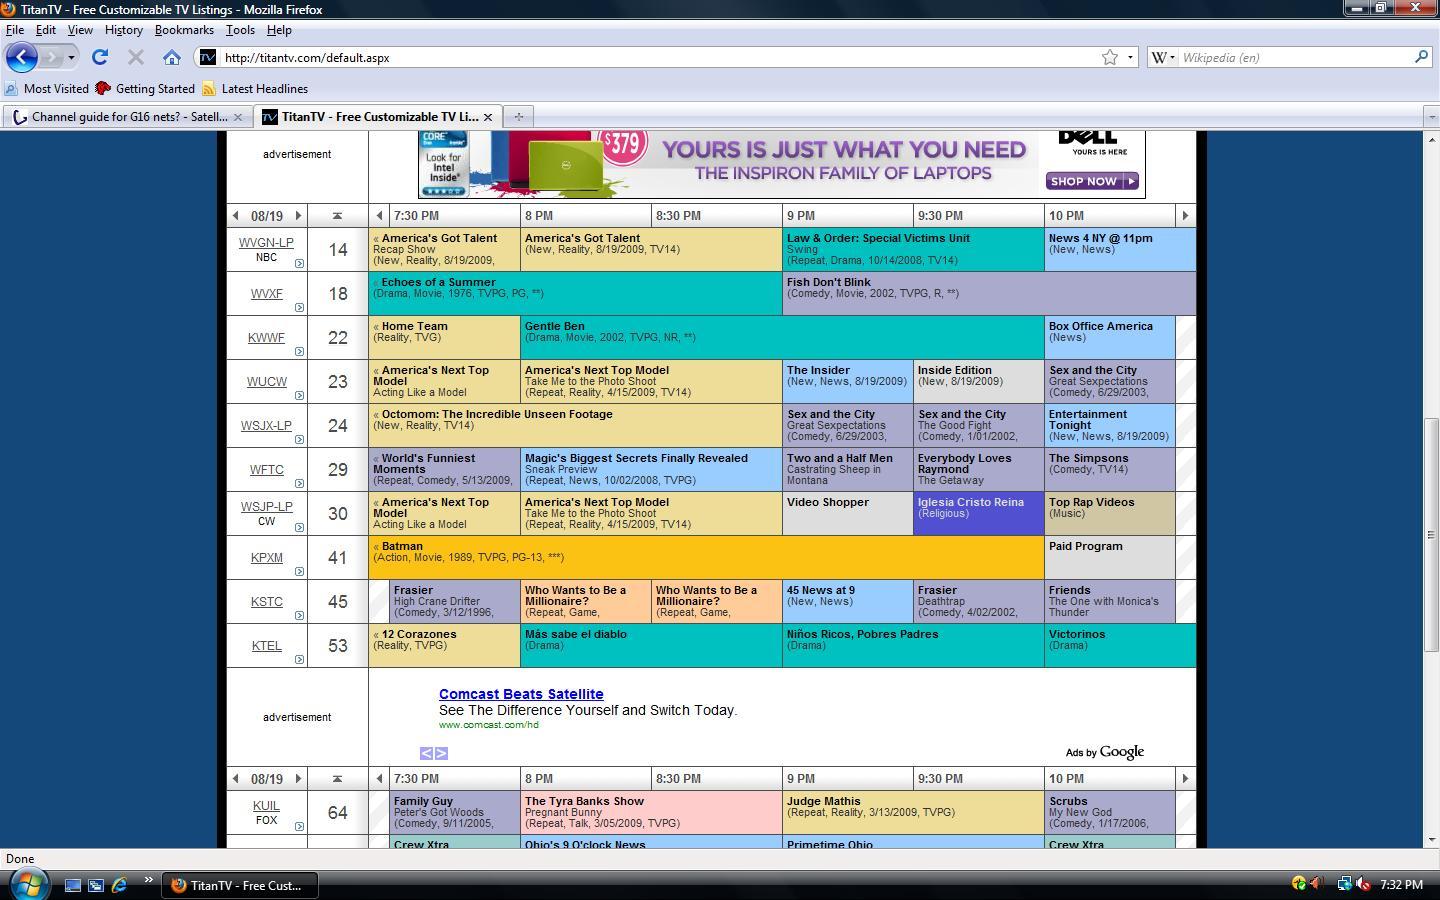
Task: Click the Stop loading X icon
Action: tap(136, 57)
